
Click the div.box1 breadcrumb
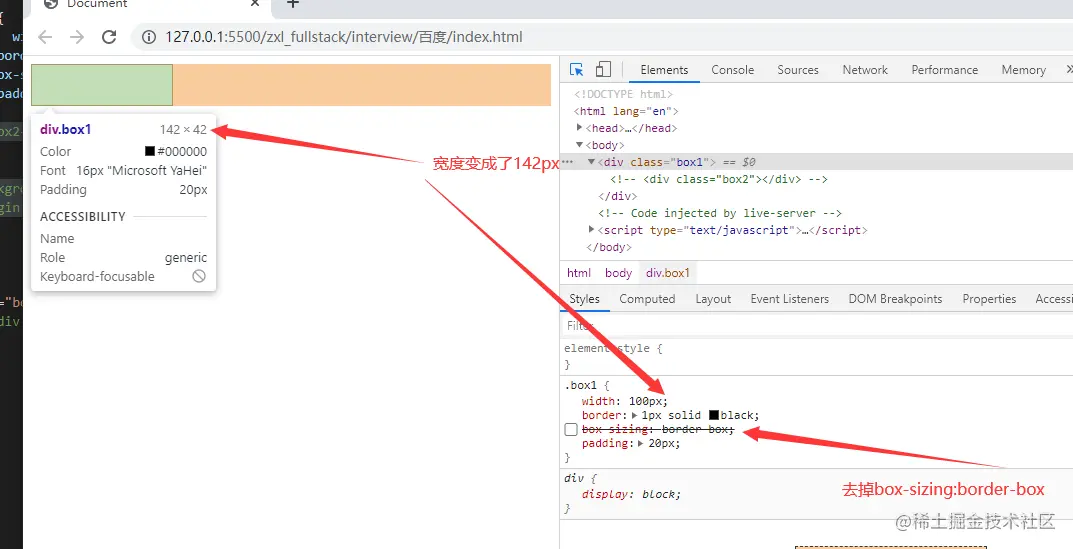pyautogui.click(x=668, y=272)
